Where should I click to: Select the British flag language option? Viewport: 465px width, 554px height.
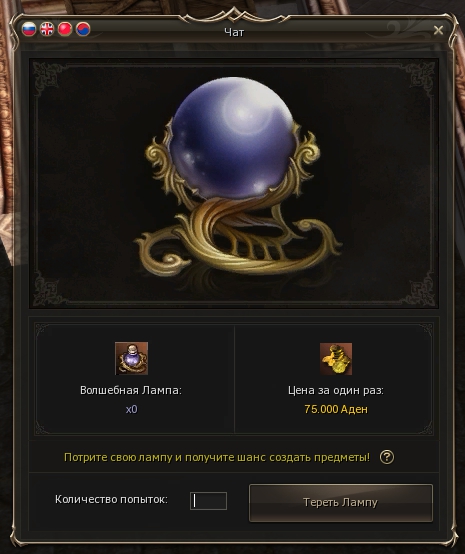click(47, 29)
